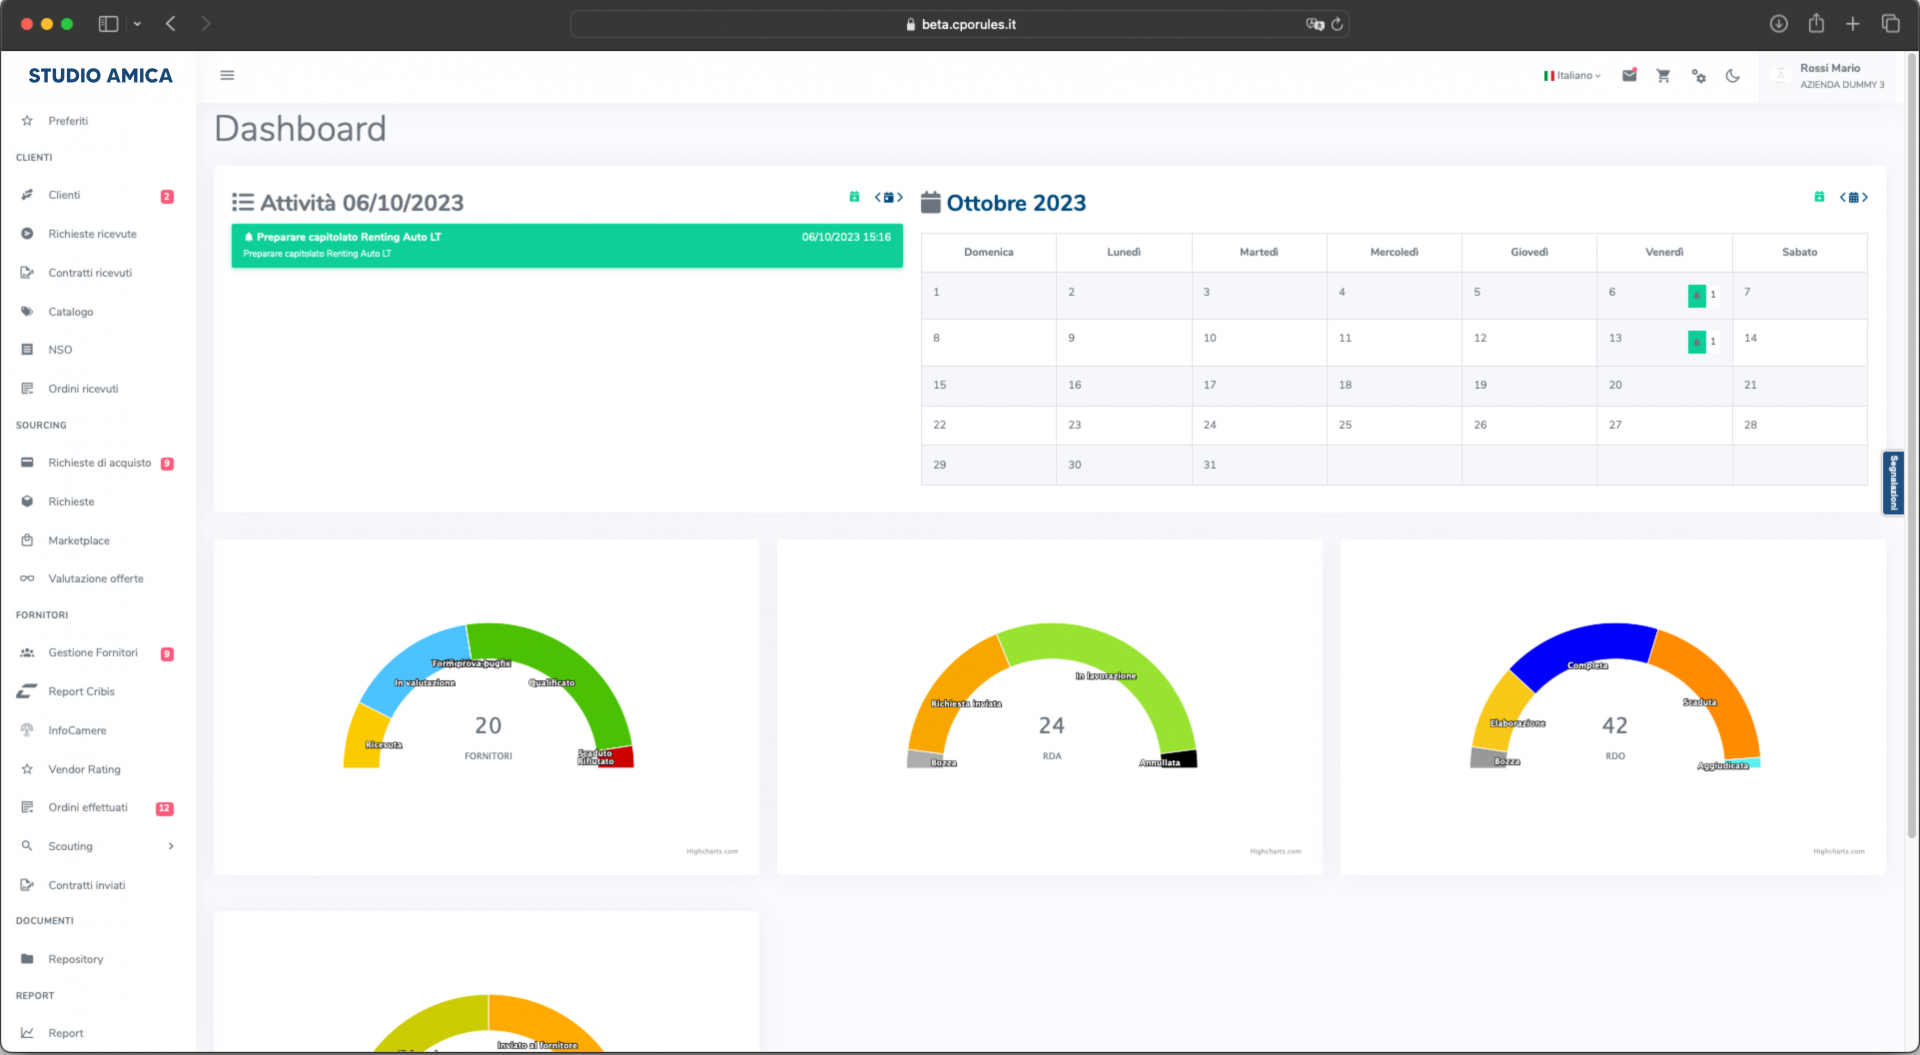This screenshot has width=1920, height=1055.
Task: Go to next day in Attività panel
Action: tap(900, 197)
